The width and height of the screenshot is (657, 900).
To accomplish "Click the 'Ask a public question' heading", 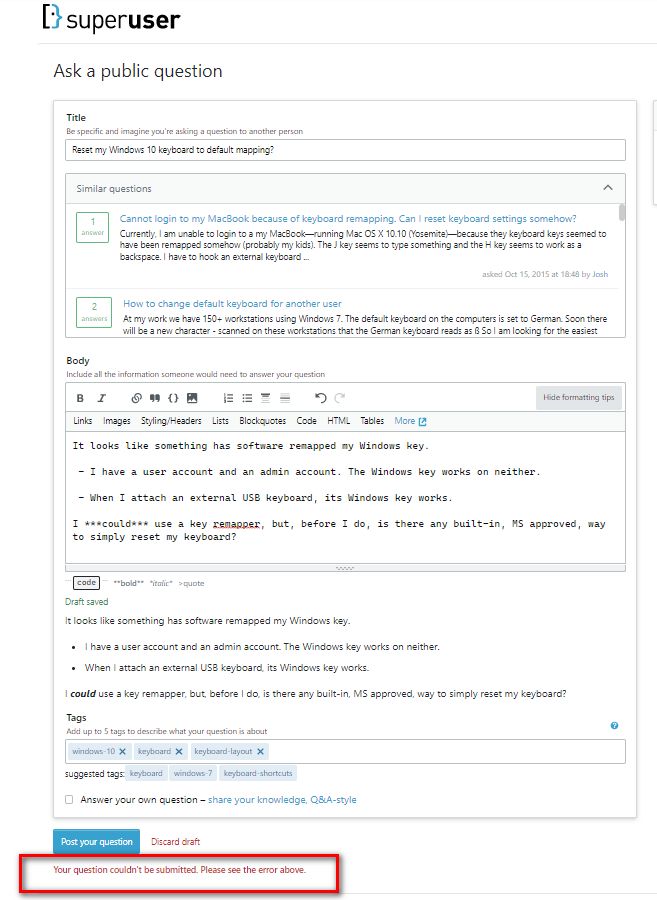I will (138, 71).
